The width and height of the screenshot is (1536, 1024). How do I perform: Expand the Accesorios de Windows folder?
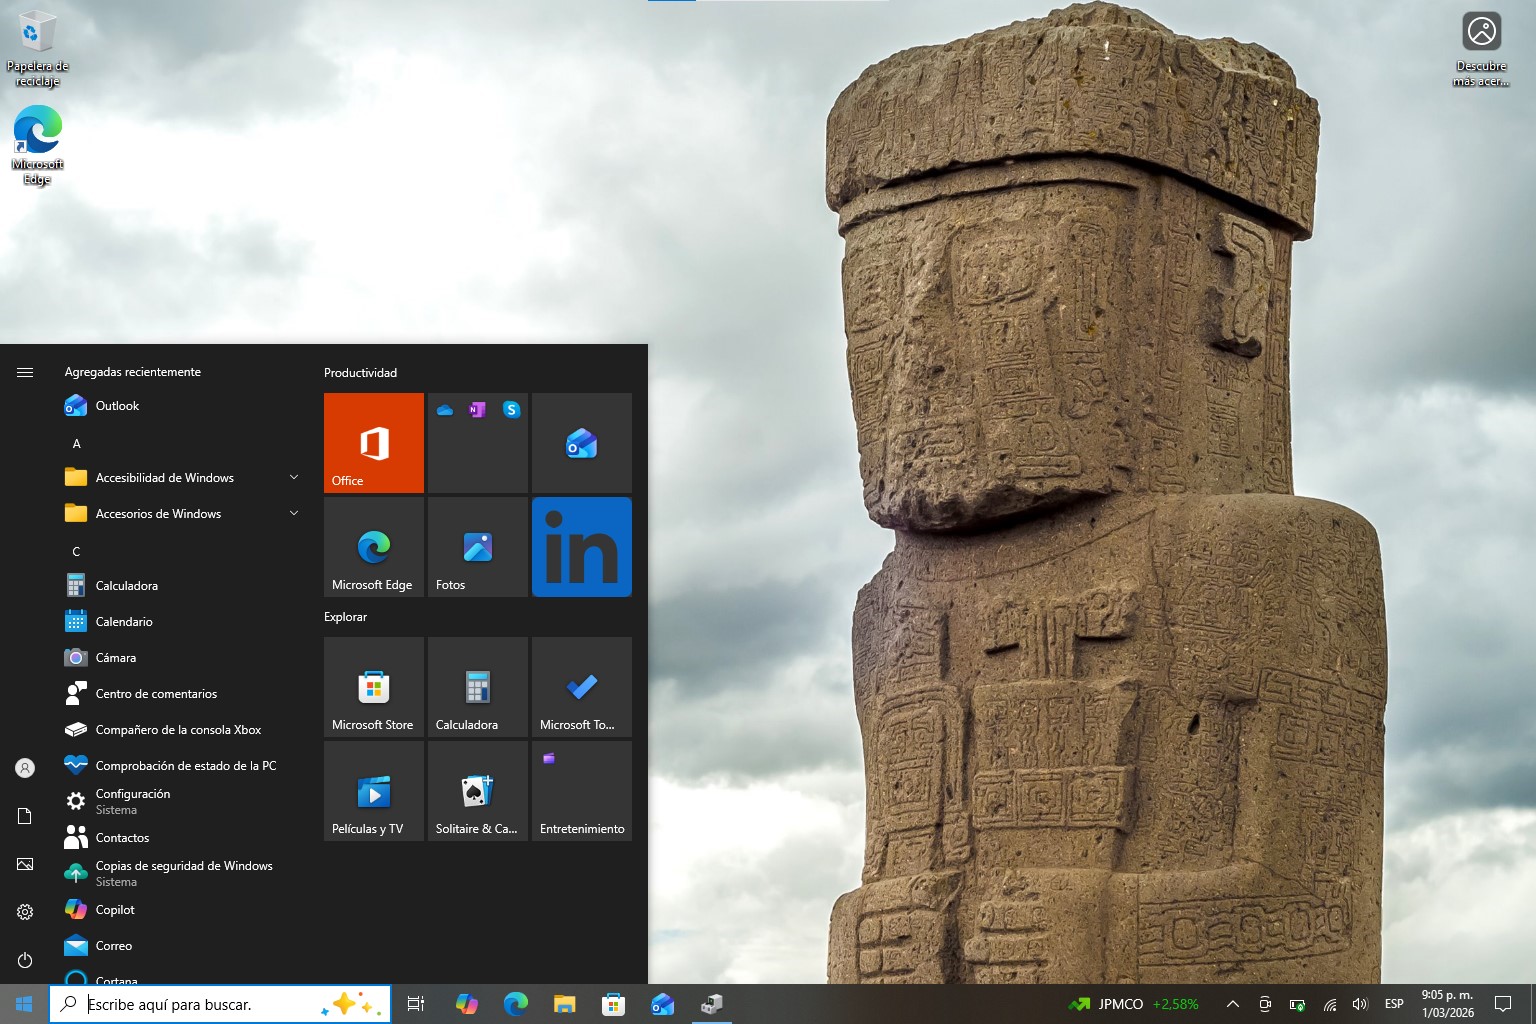point(180,514)
